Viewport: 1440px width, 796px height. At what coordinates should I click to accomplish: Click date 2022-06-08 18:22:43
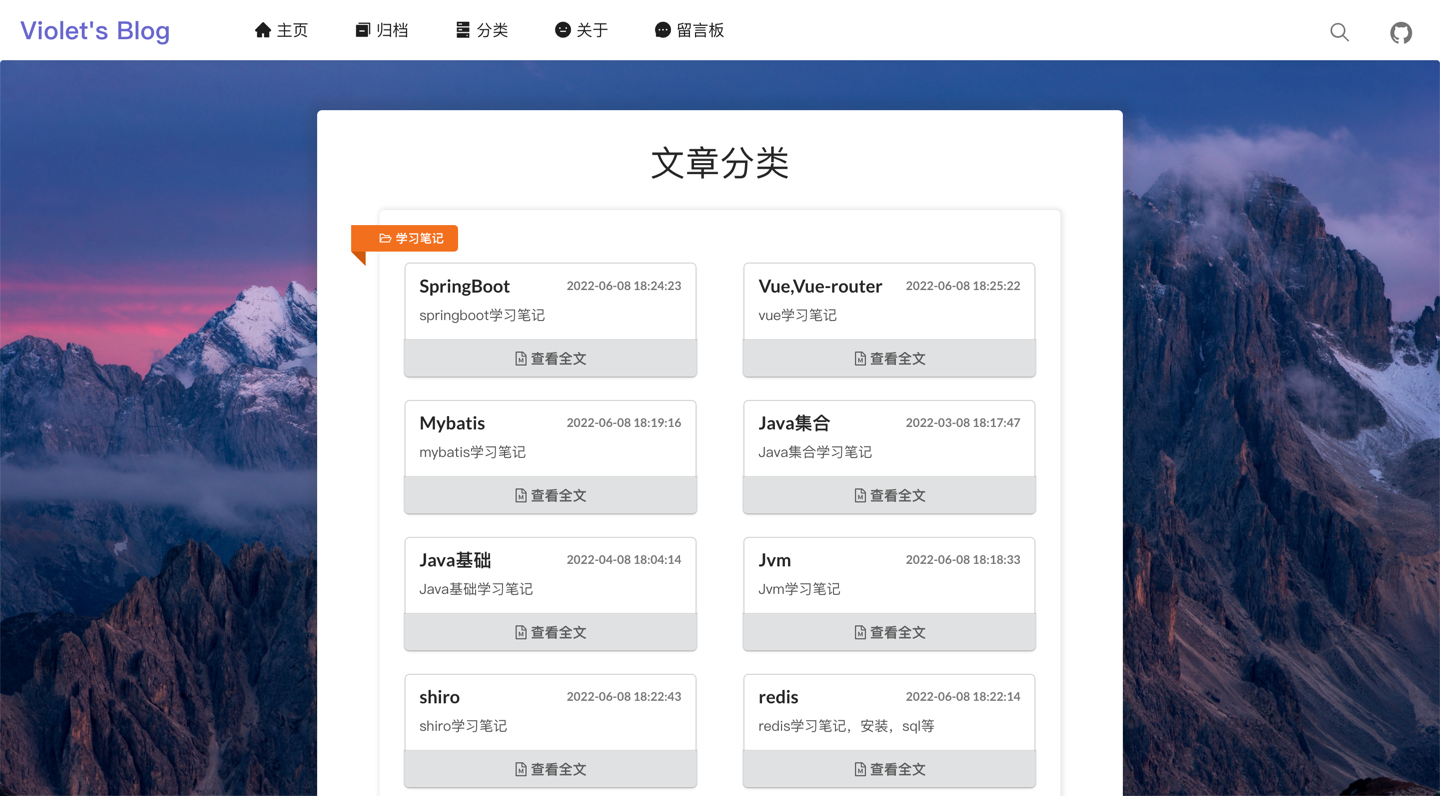[x=624, y=697]
